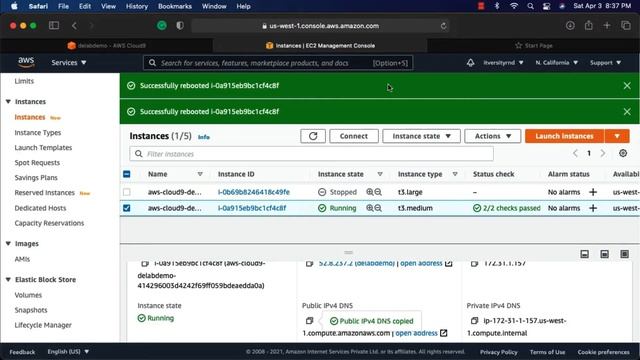Open instance i-0b69b8246418c49fe link

(253, 192)
